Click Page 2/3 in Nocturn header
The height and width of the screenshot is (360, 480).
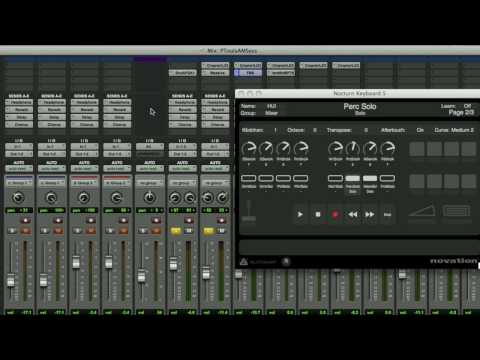tap(461, 113)
